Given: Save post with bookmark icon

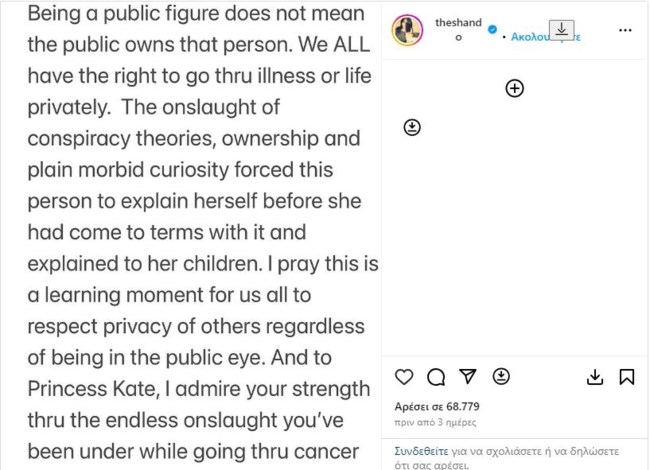Looking at the screenshot, I should click(x=627, y=377).
